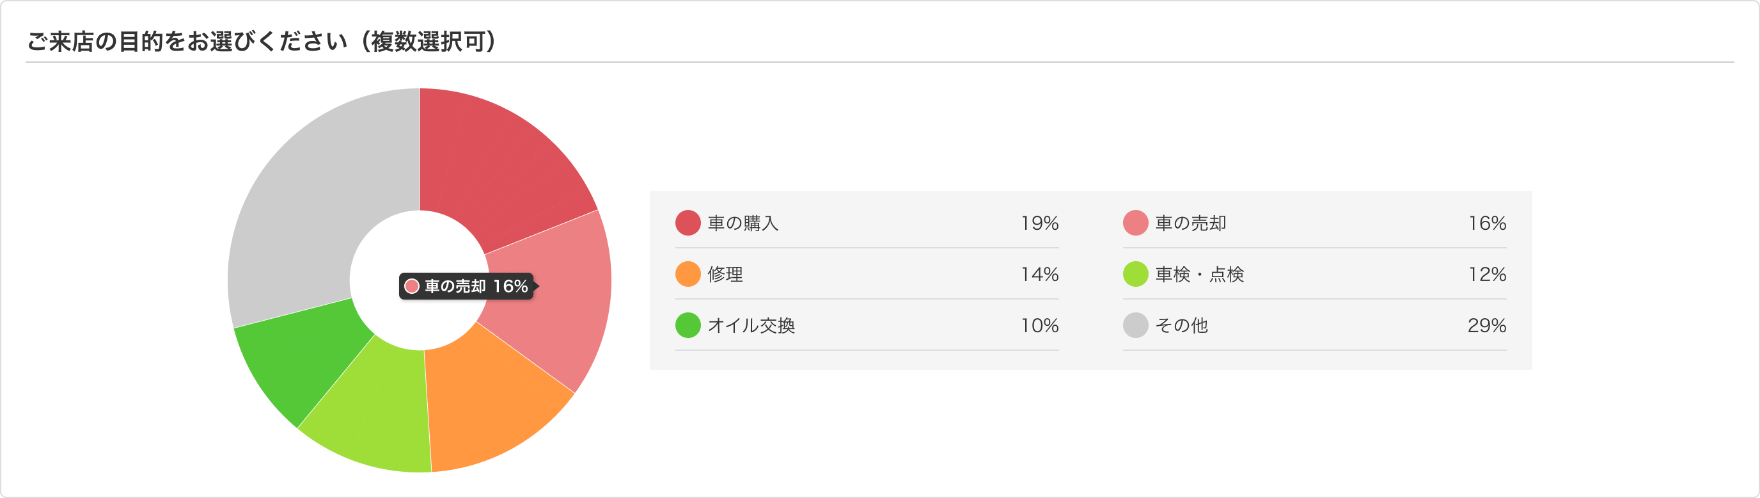Click the red 車の購入 legend dot
The height and width of the screenshot is (498, 1760).
(688, 223)
